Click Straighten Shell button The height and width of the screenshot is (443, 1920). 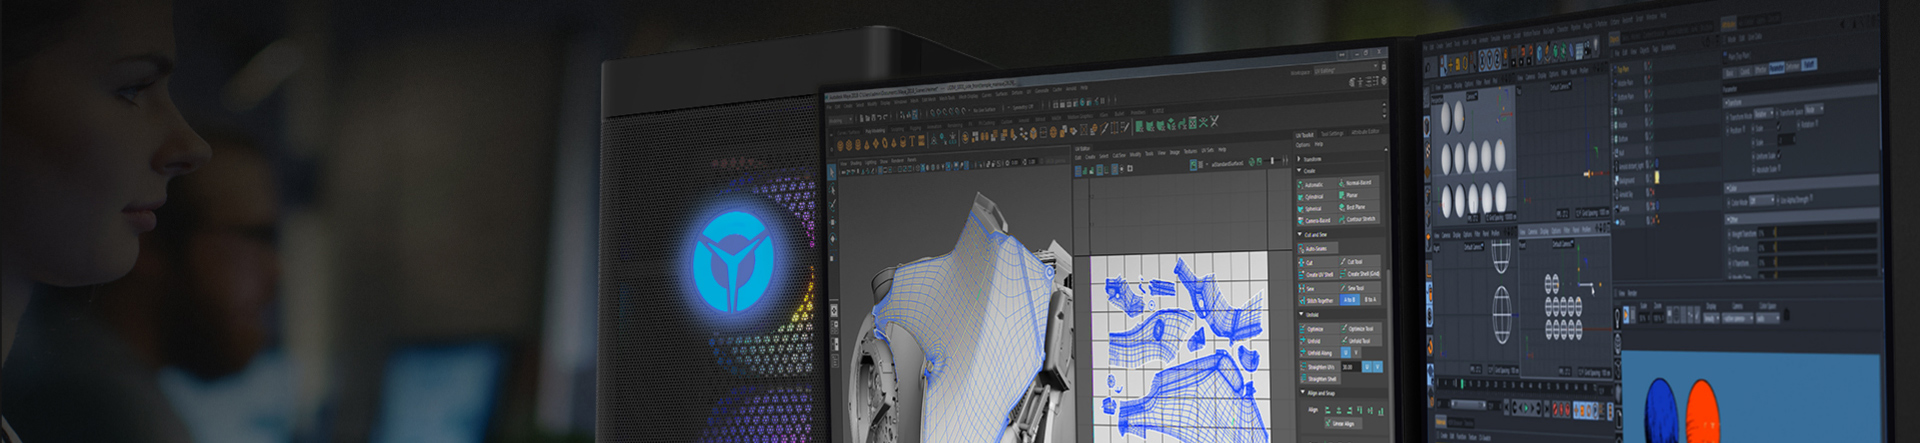1319,379
